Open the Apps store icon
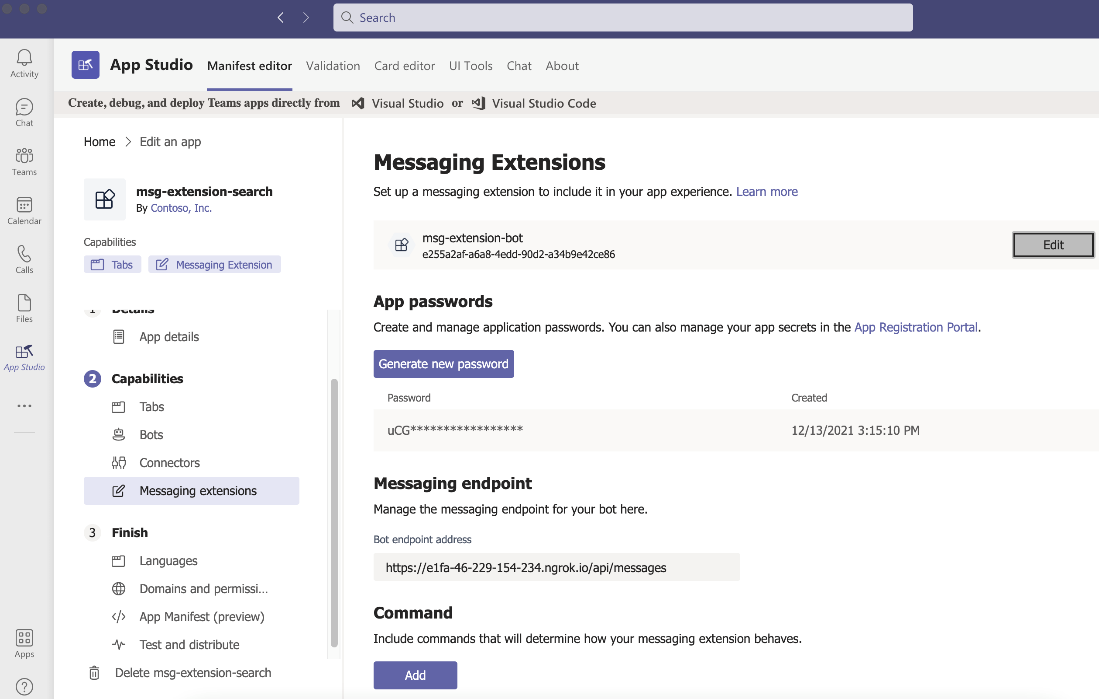 tap(24, 637)
